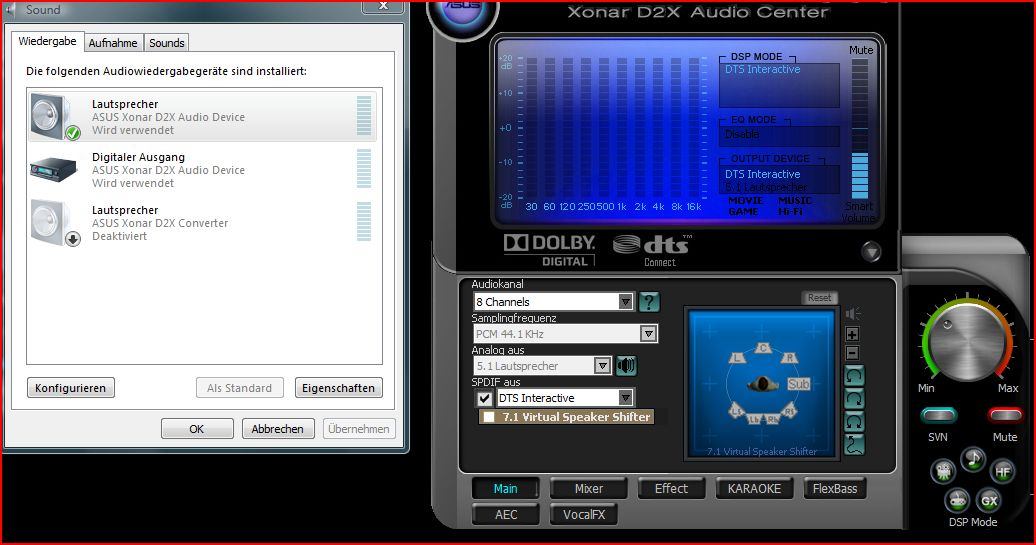Enable the GX DSP mode button
The width and height of the screenshot is (1036, 545).
click(988, 500)
